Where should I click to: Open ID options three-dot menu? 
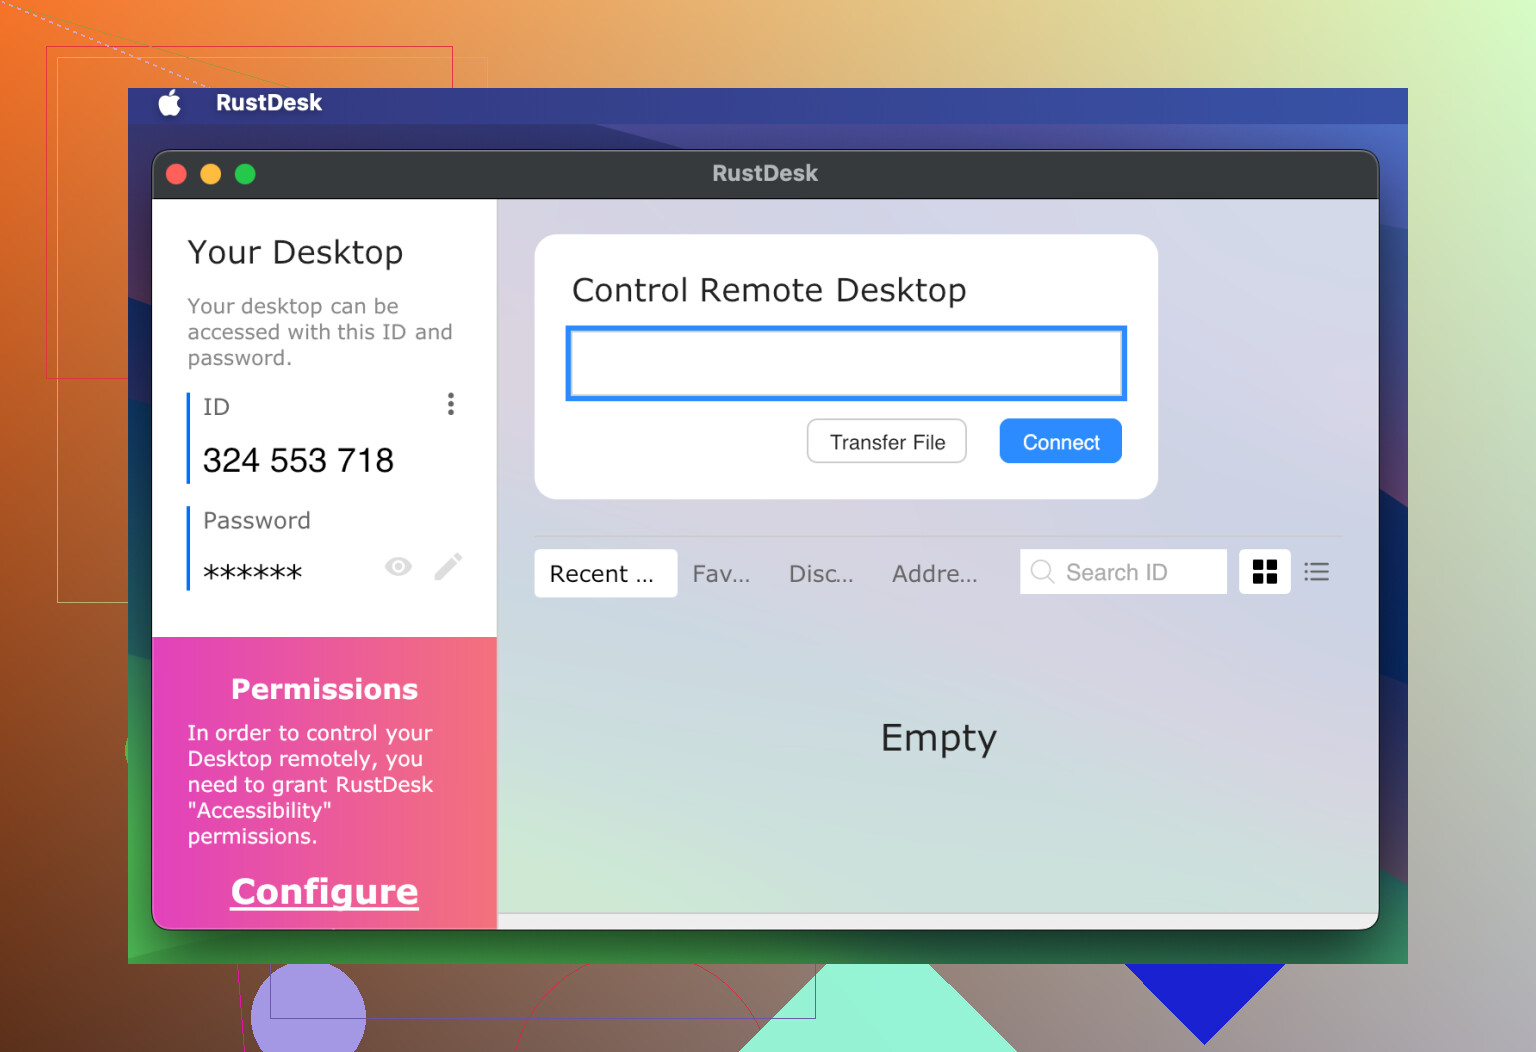(451, 404)
